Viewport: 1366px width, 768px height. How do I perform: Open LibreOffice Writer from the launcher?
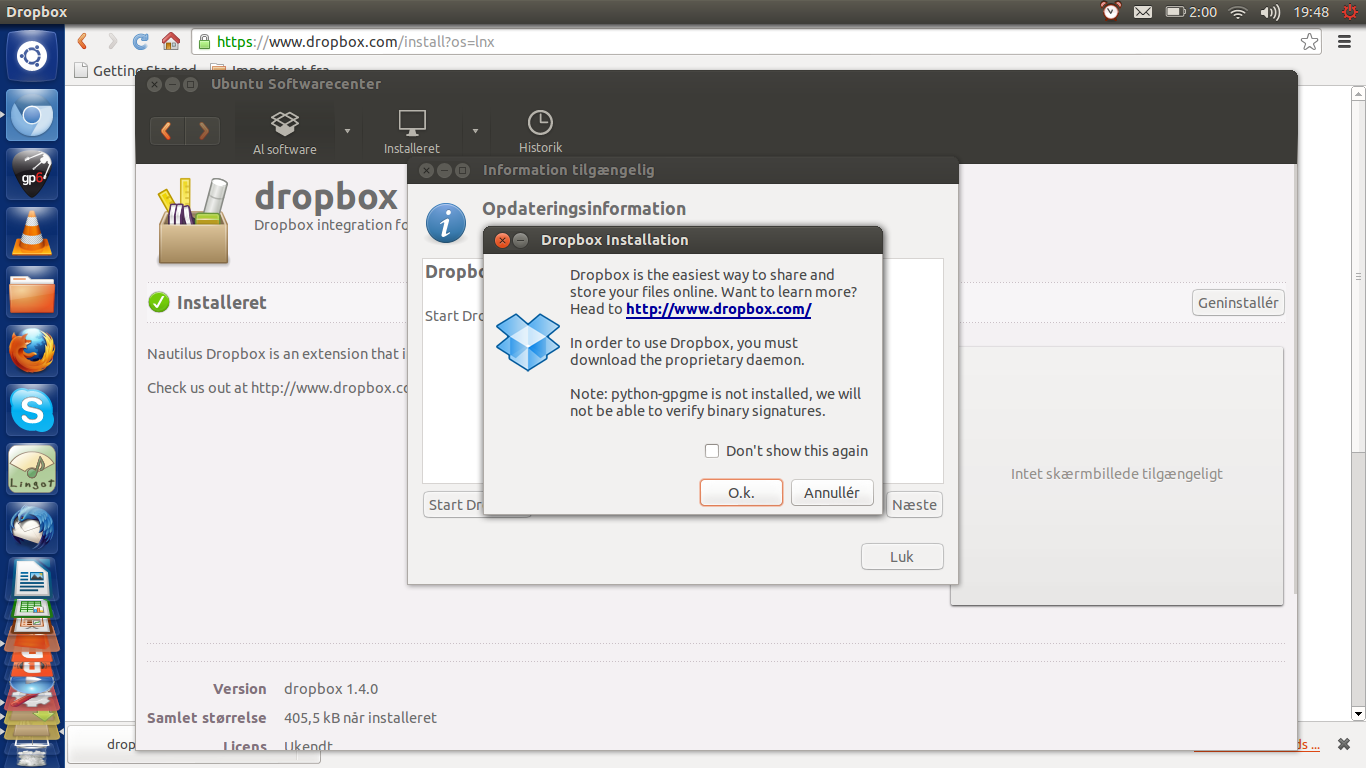coord(32,579)
